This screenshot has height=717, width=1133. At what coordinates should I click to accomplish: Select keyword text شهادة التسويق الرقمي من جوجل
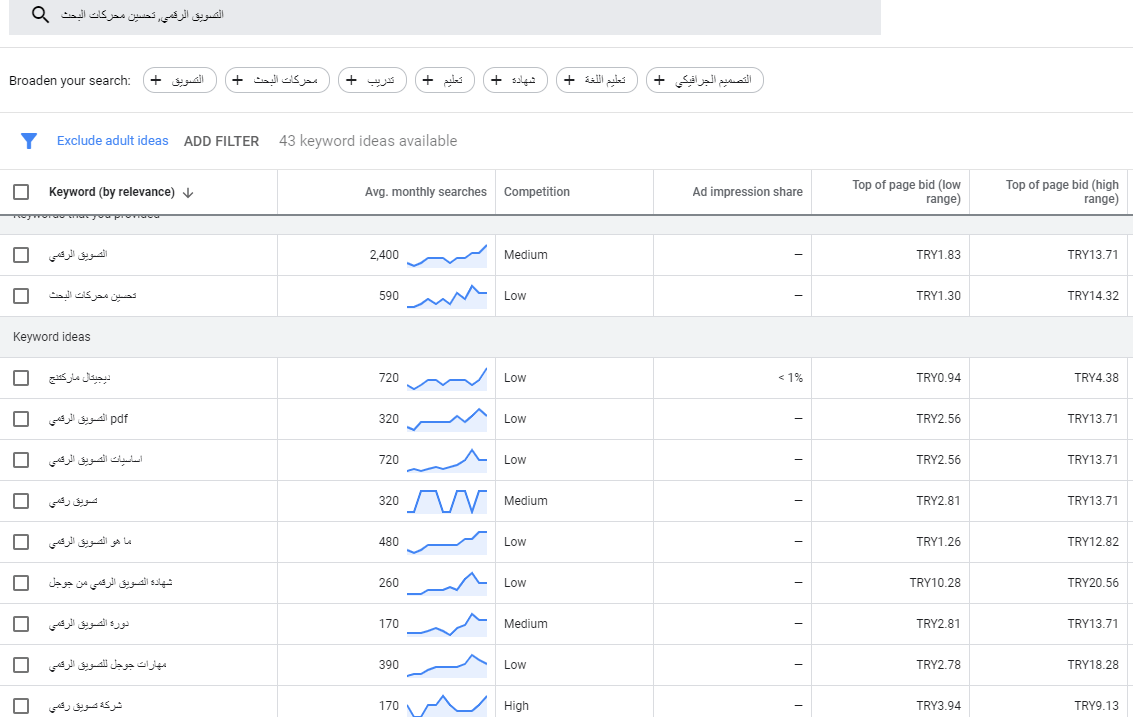[x=111, y=583]
